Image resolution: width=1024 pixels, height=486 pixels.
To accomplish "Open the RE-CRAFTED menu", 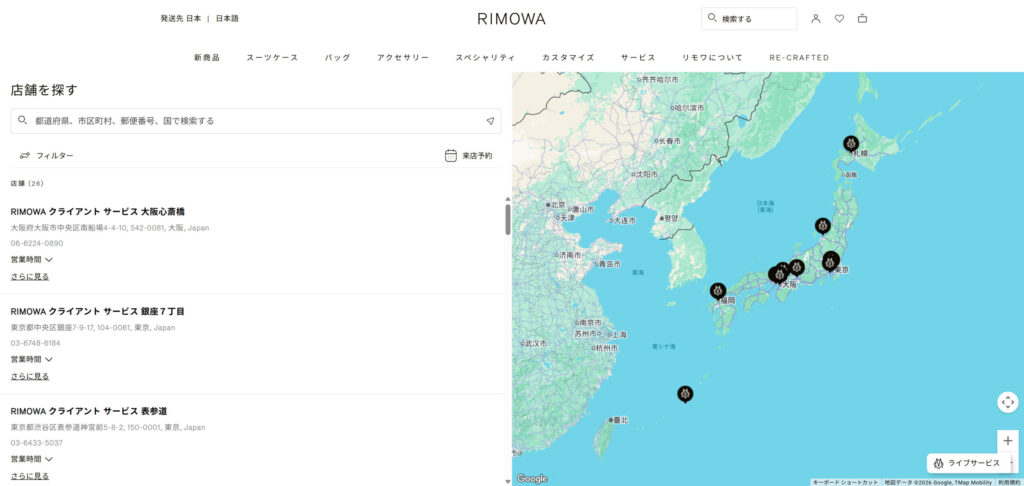I will tap(799, 57).
